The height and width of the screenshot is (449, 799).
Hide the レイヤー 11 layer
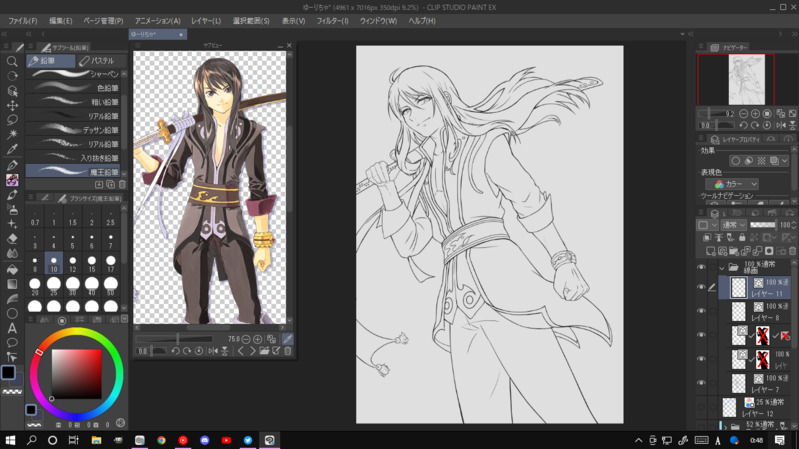coord(701,288)
